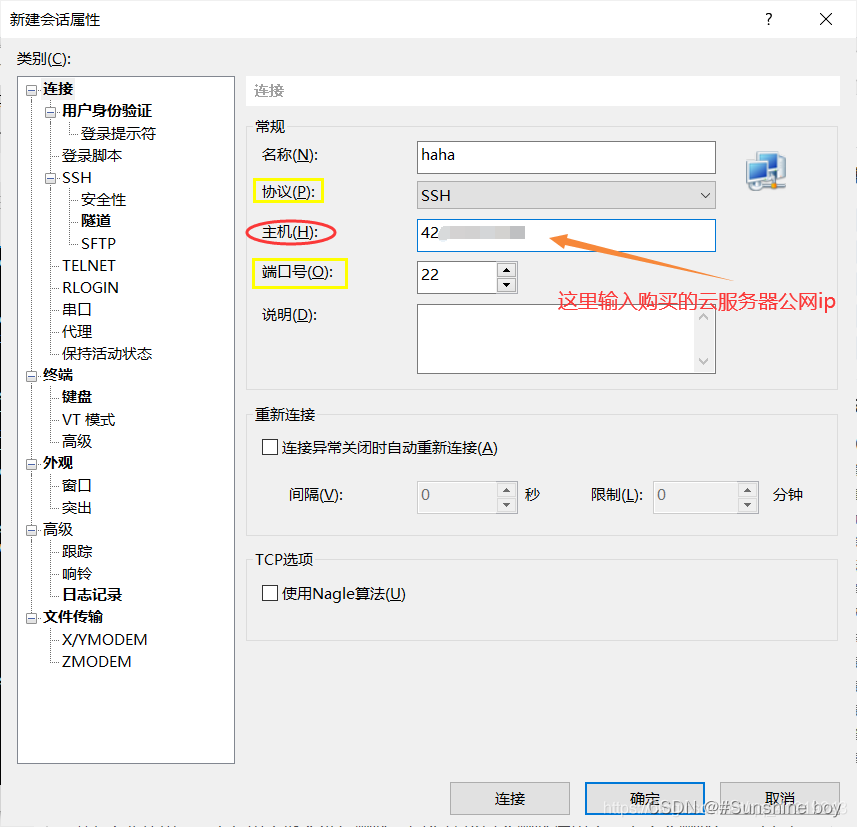Select 窗口 under 外观

tap(77, 485)
